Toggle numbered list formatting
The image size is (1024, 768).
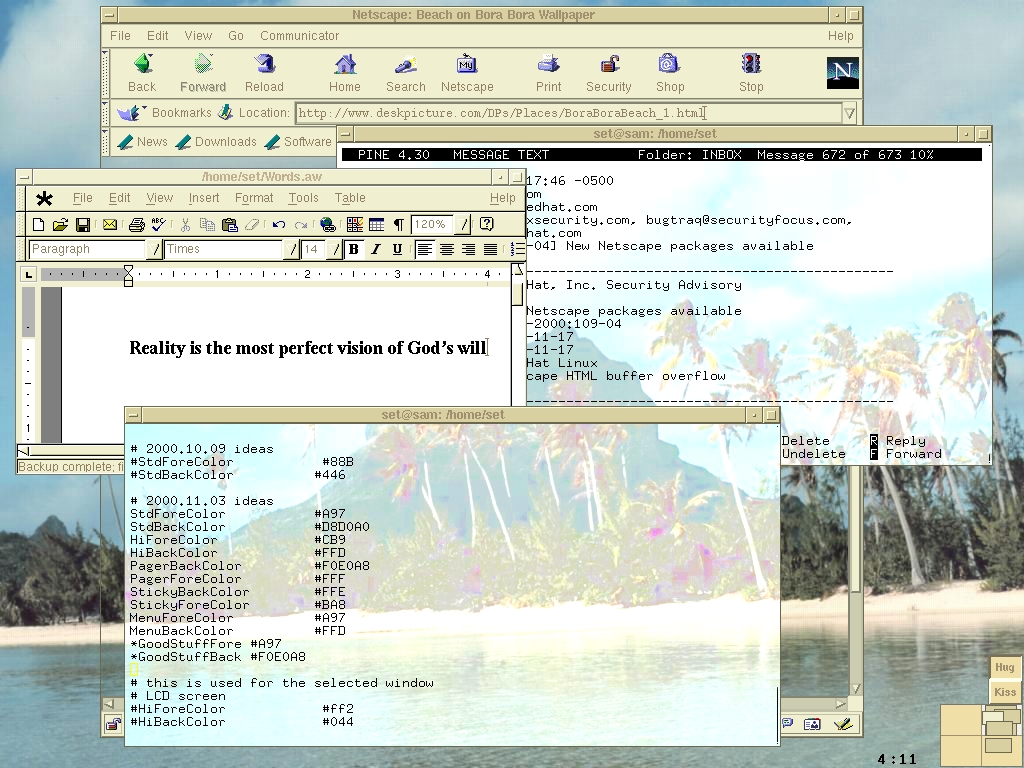pos(517,249)
